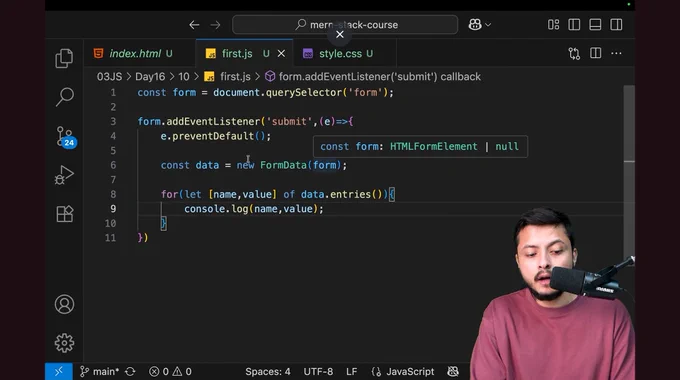Open the editor More Actions ellipsis menu
680x380 pixels.
tap(616, 53)
